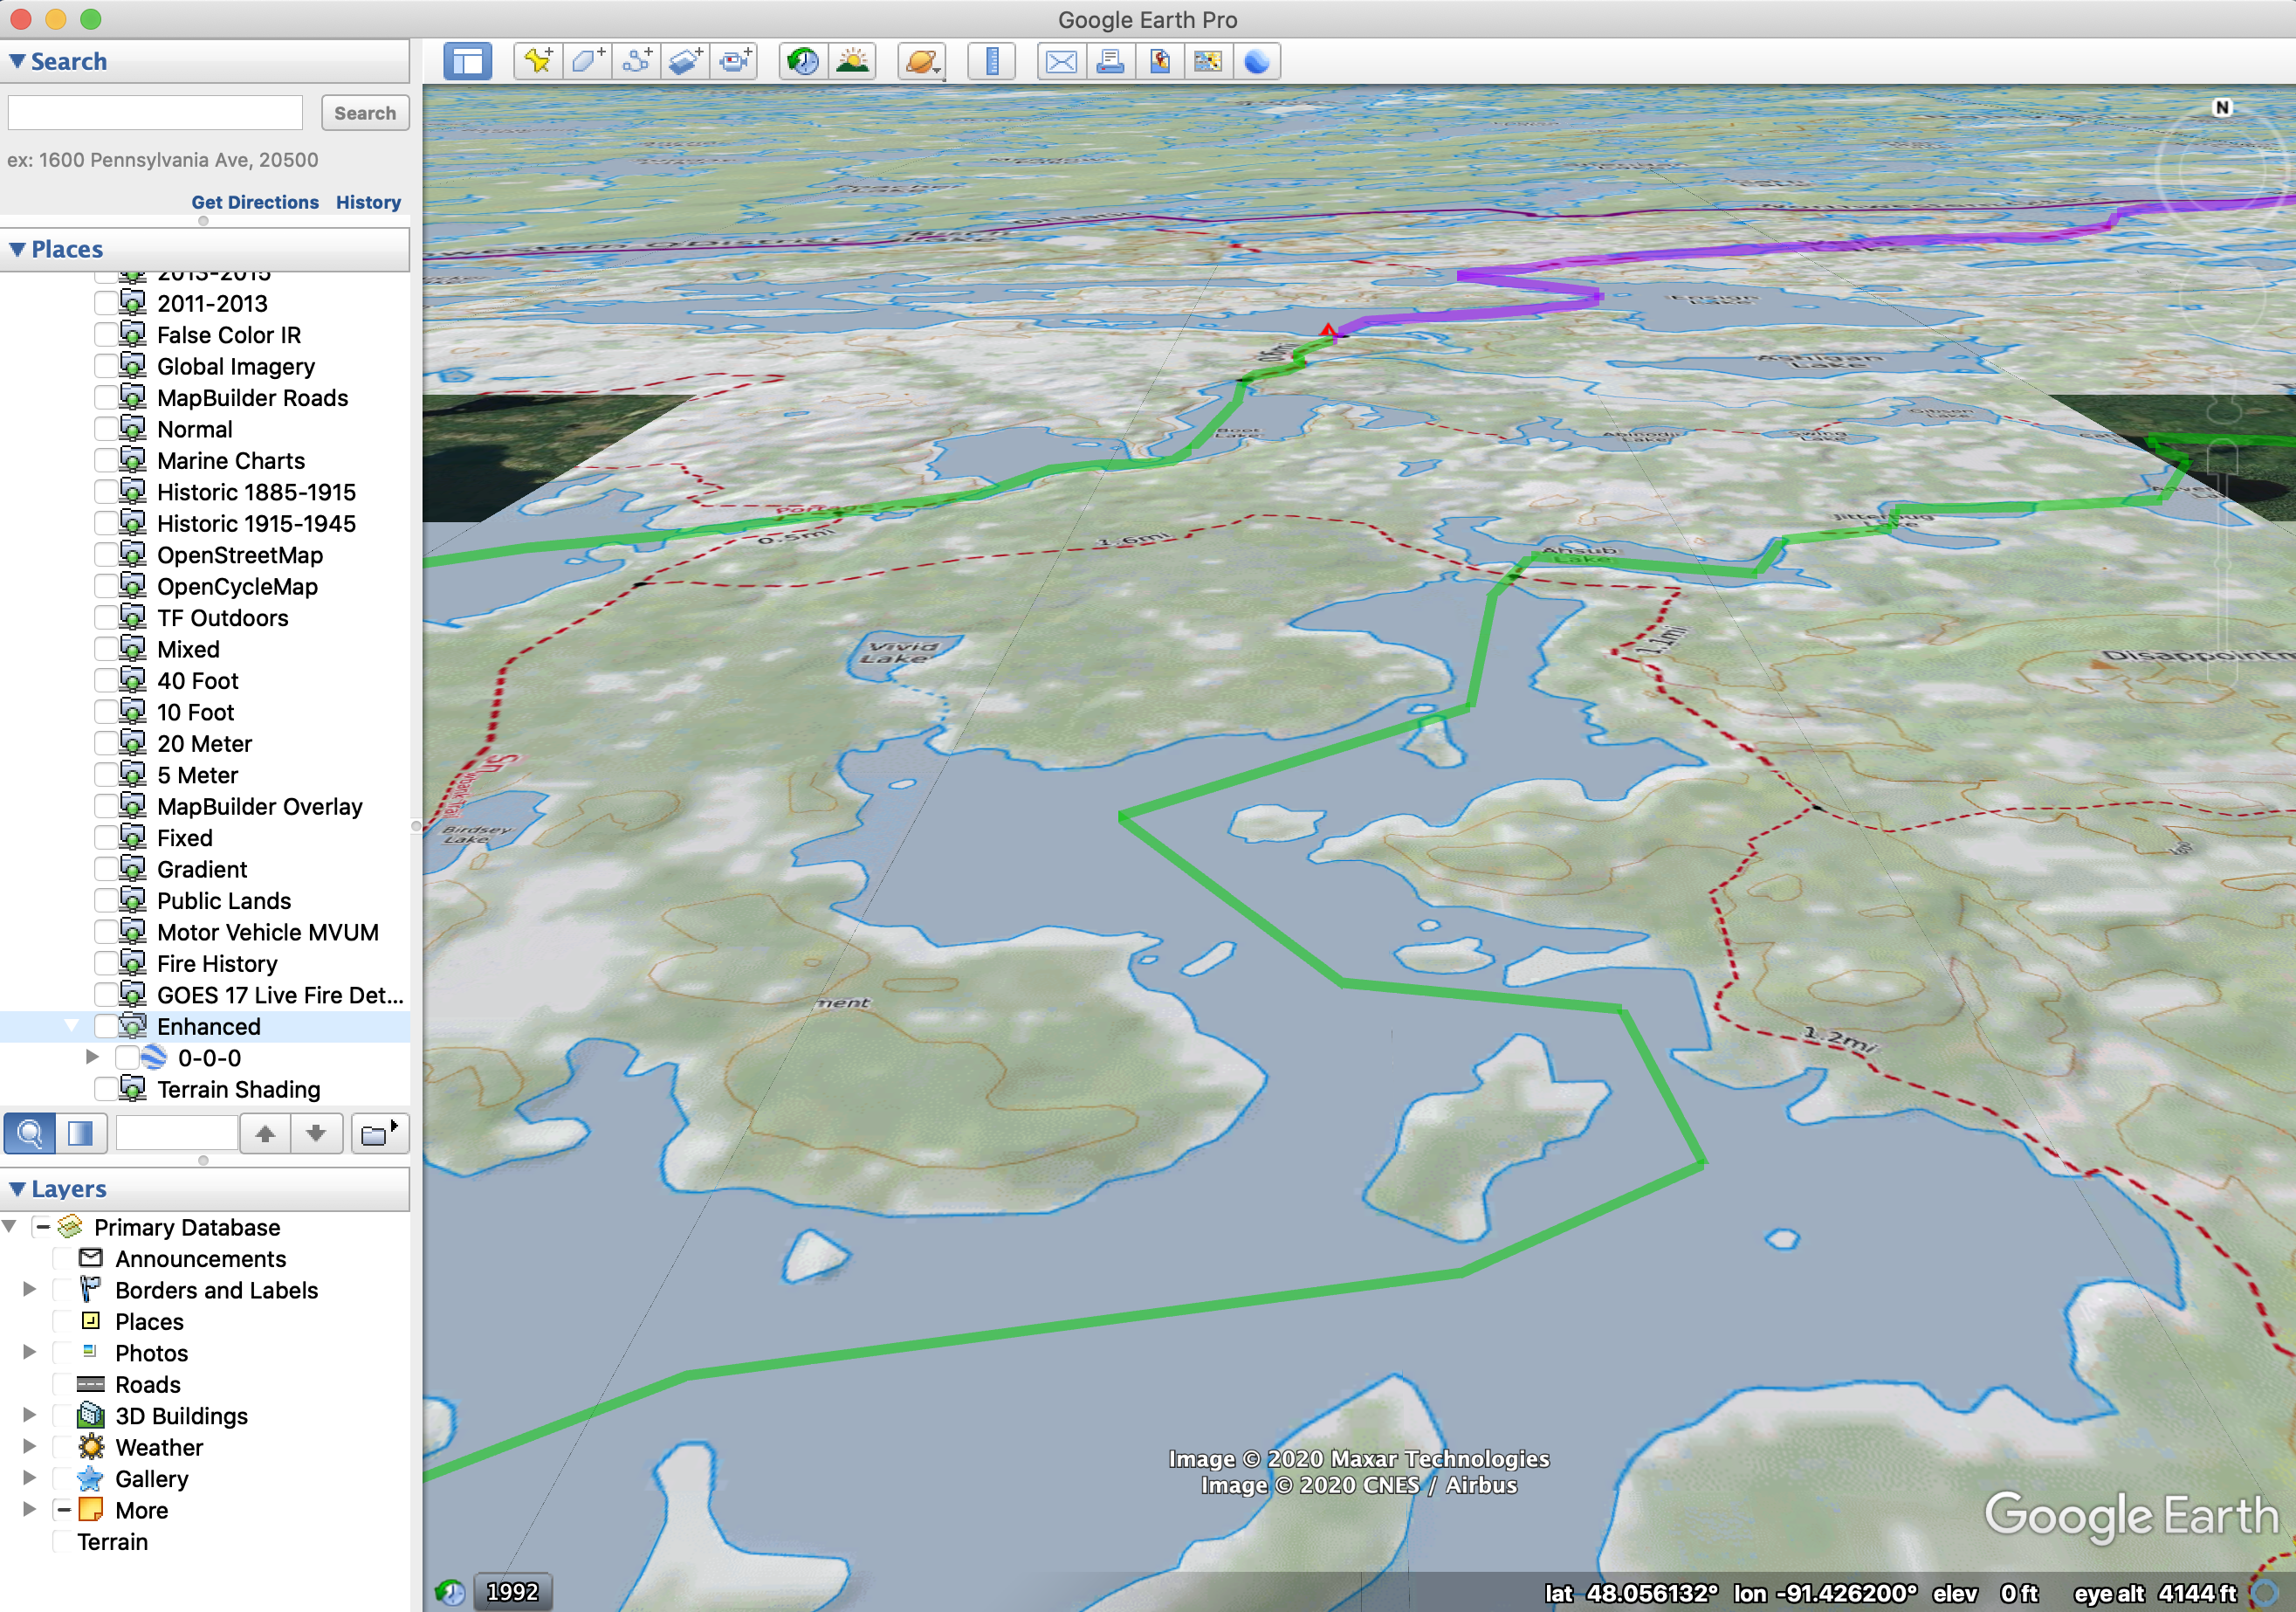Move selected place down with arrow
This screenshot has width=2296, height=1612.
point(316,1133)
